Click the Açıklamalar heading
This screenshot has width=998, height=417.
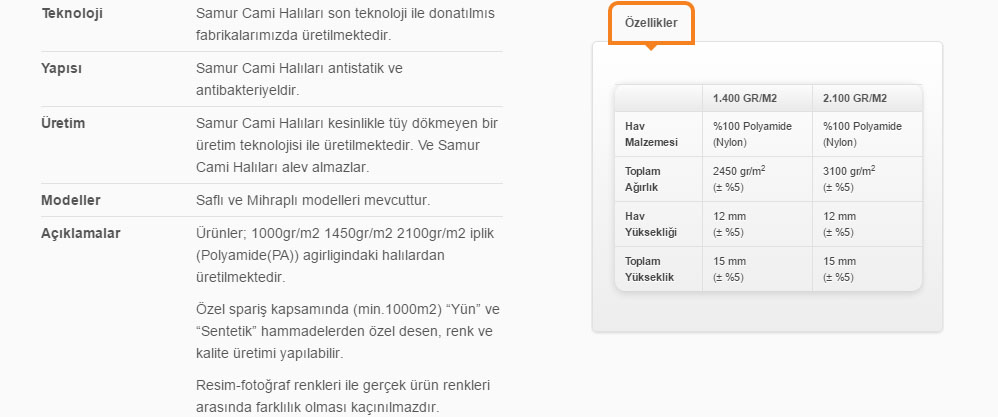[81, 233]
